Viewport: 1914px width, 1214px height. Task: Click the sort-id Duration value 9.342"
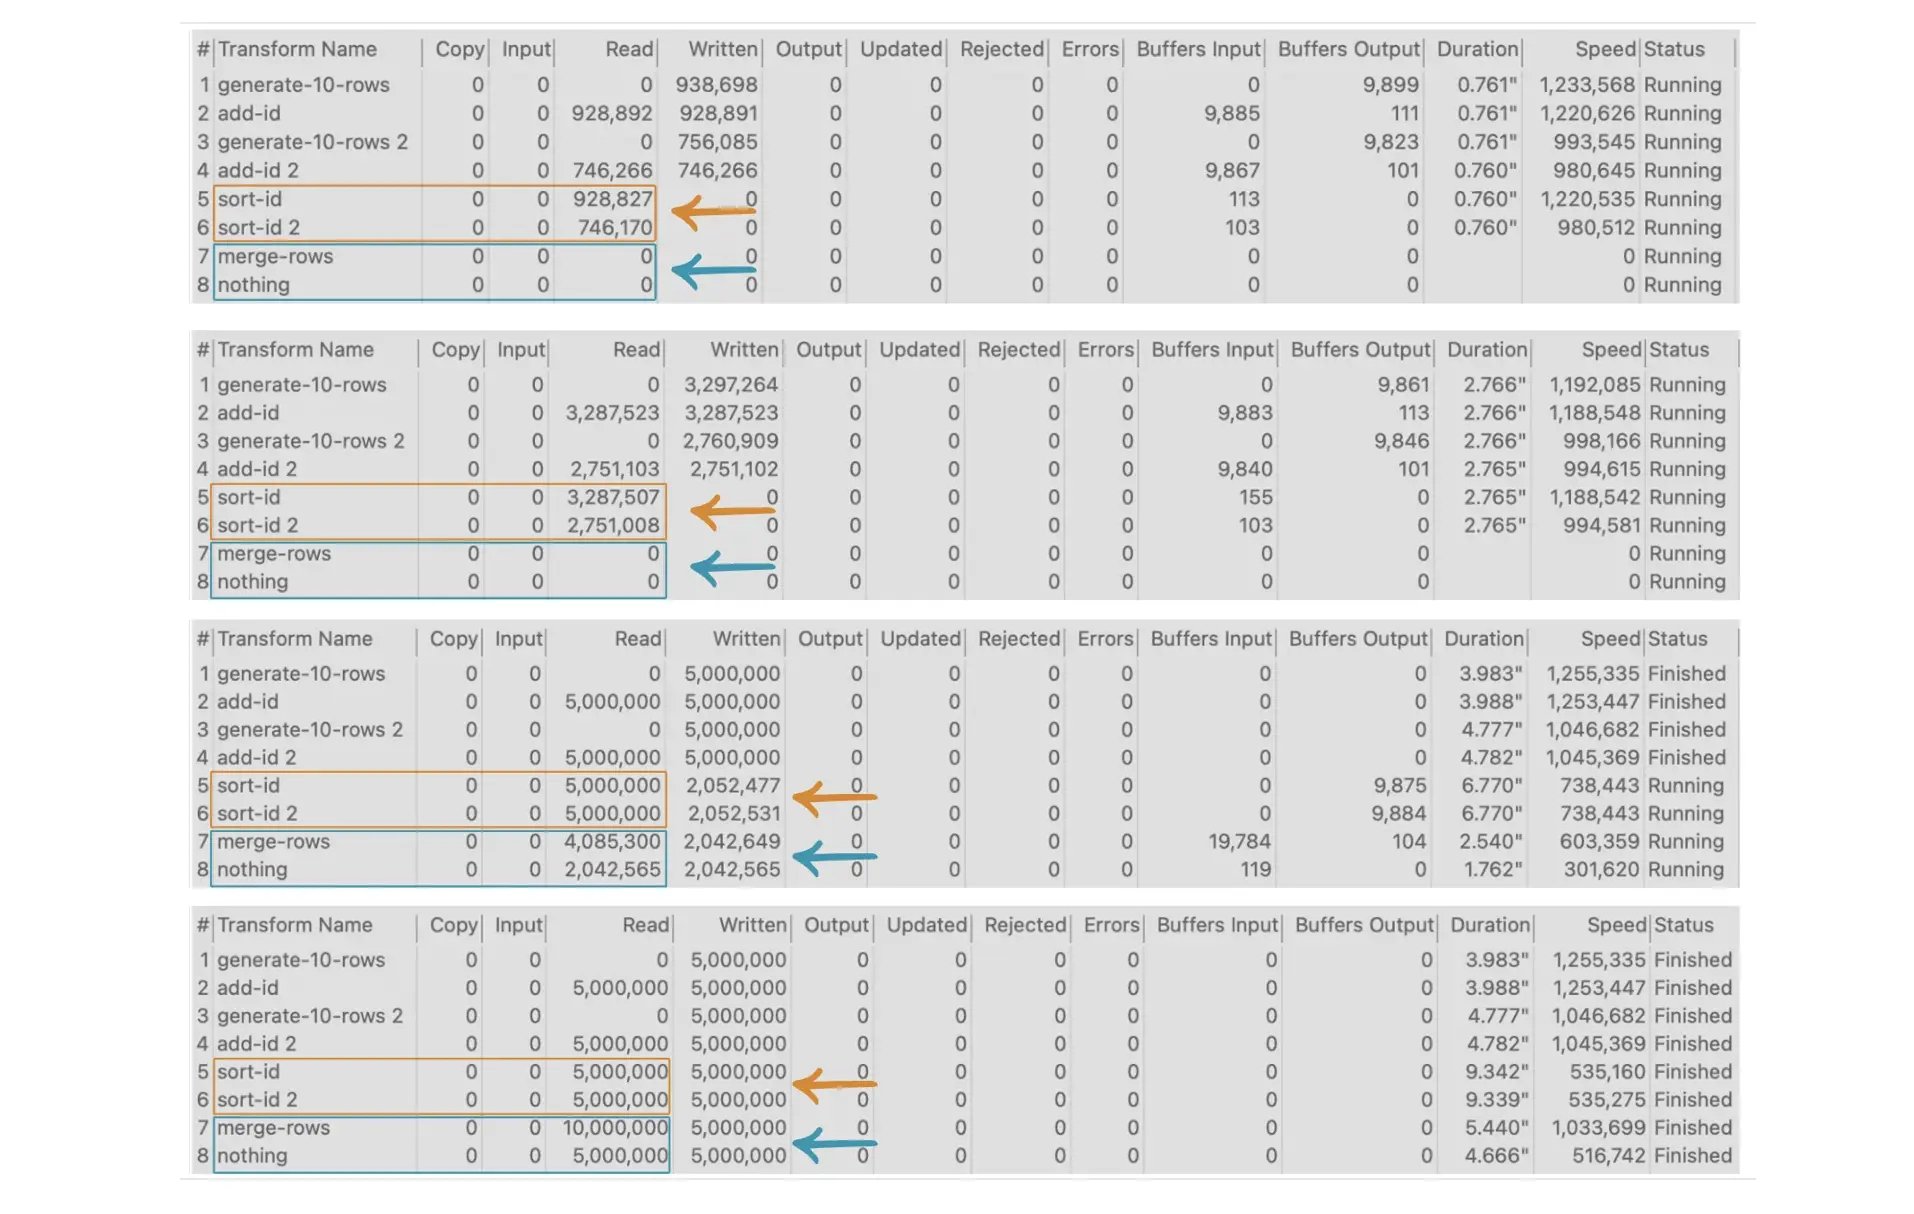point(1497,1072)
